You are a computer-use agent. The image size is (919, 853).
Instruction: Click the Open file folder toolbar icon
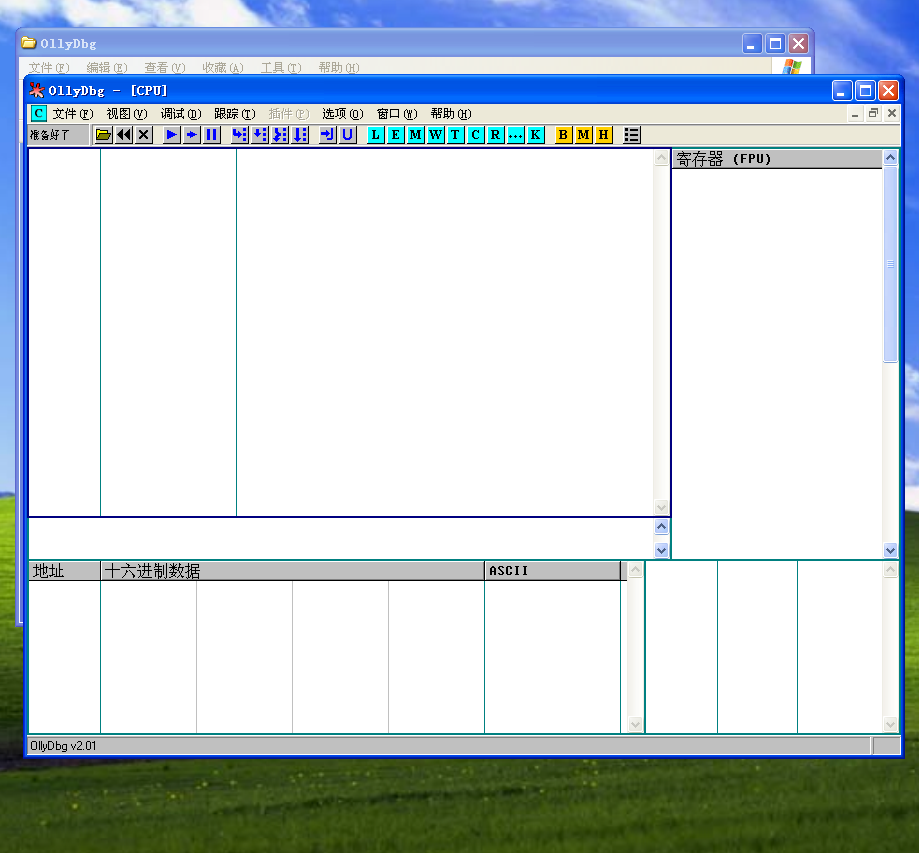(x=104, y=135)
